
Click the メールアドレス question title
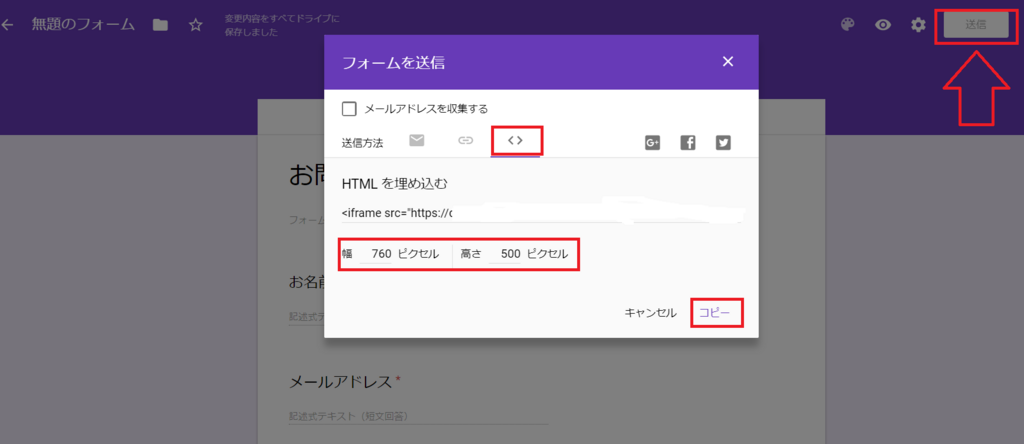pos(340,381)
